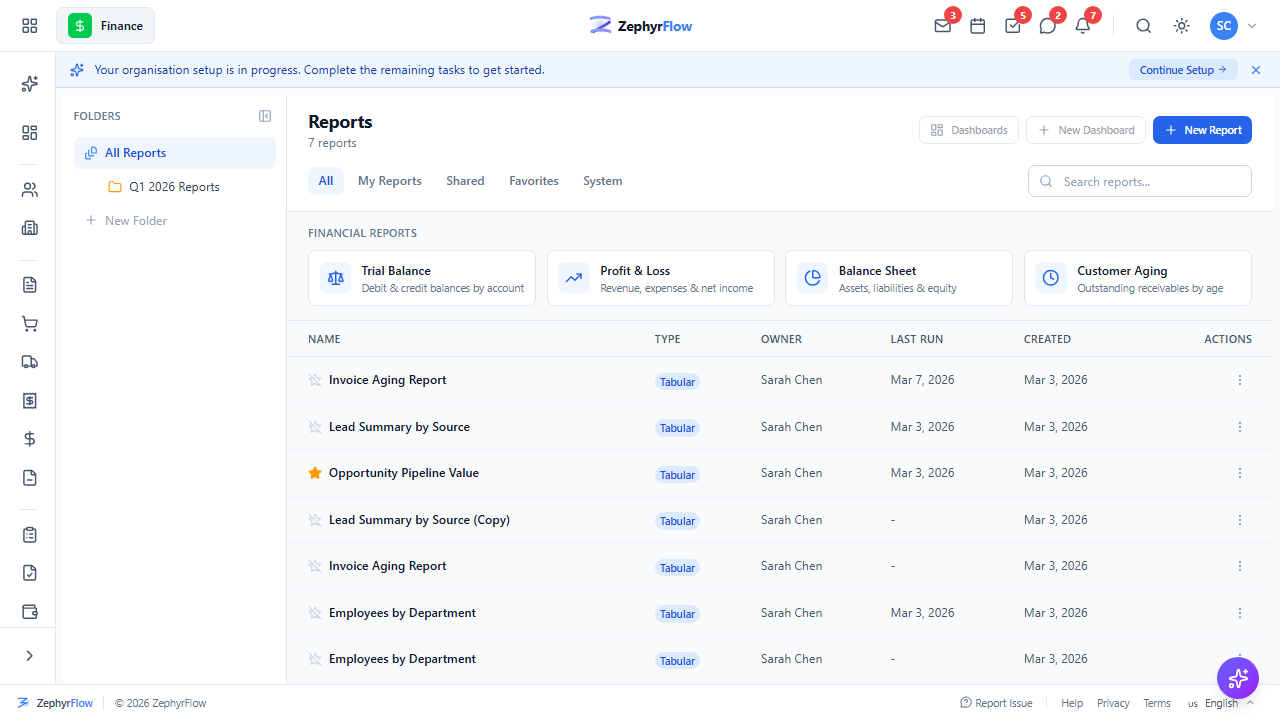
Task: Favorite Invoice Aging Report run Mar 7, 2026
Action: tap(315, 380)
